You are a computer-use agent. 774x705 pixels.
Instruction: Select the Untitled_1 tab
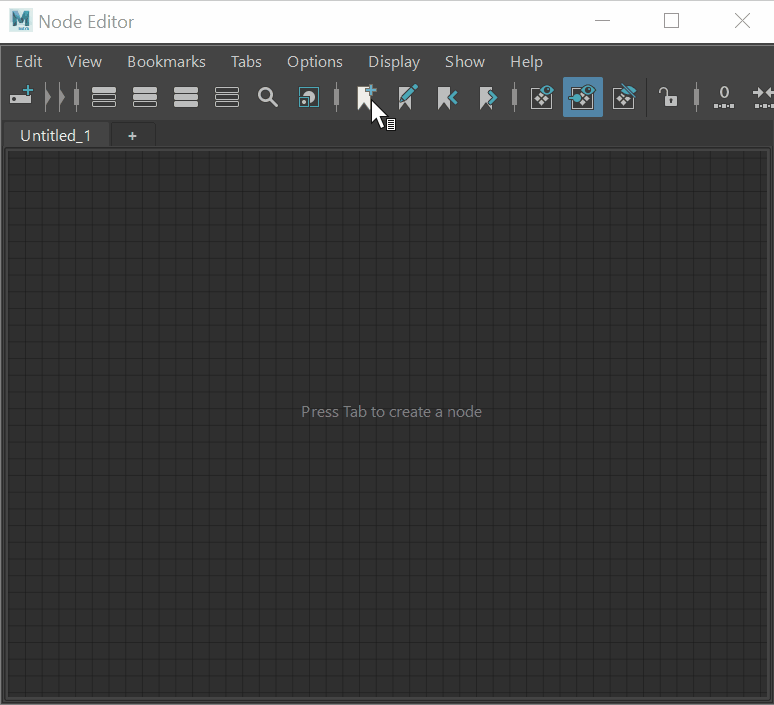55,135
